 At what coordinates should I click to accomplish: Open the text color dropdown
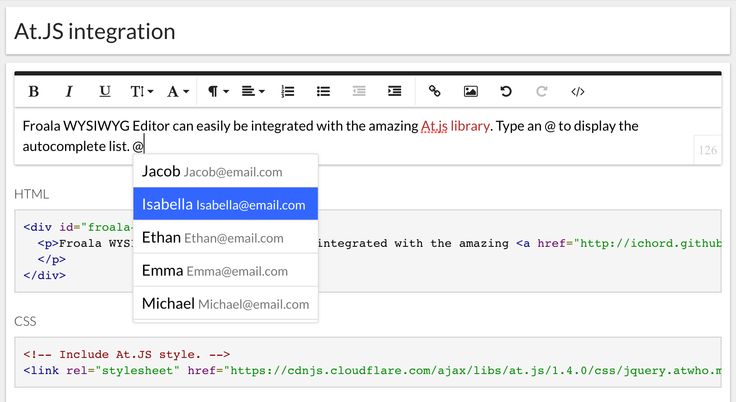point(177,91)
